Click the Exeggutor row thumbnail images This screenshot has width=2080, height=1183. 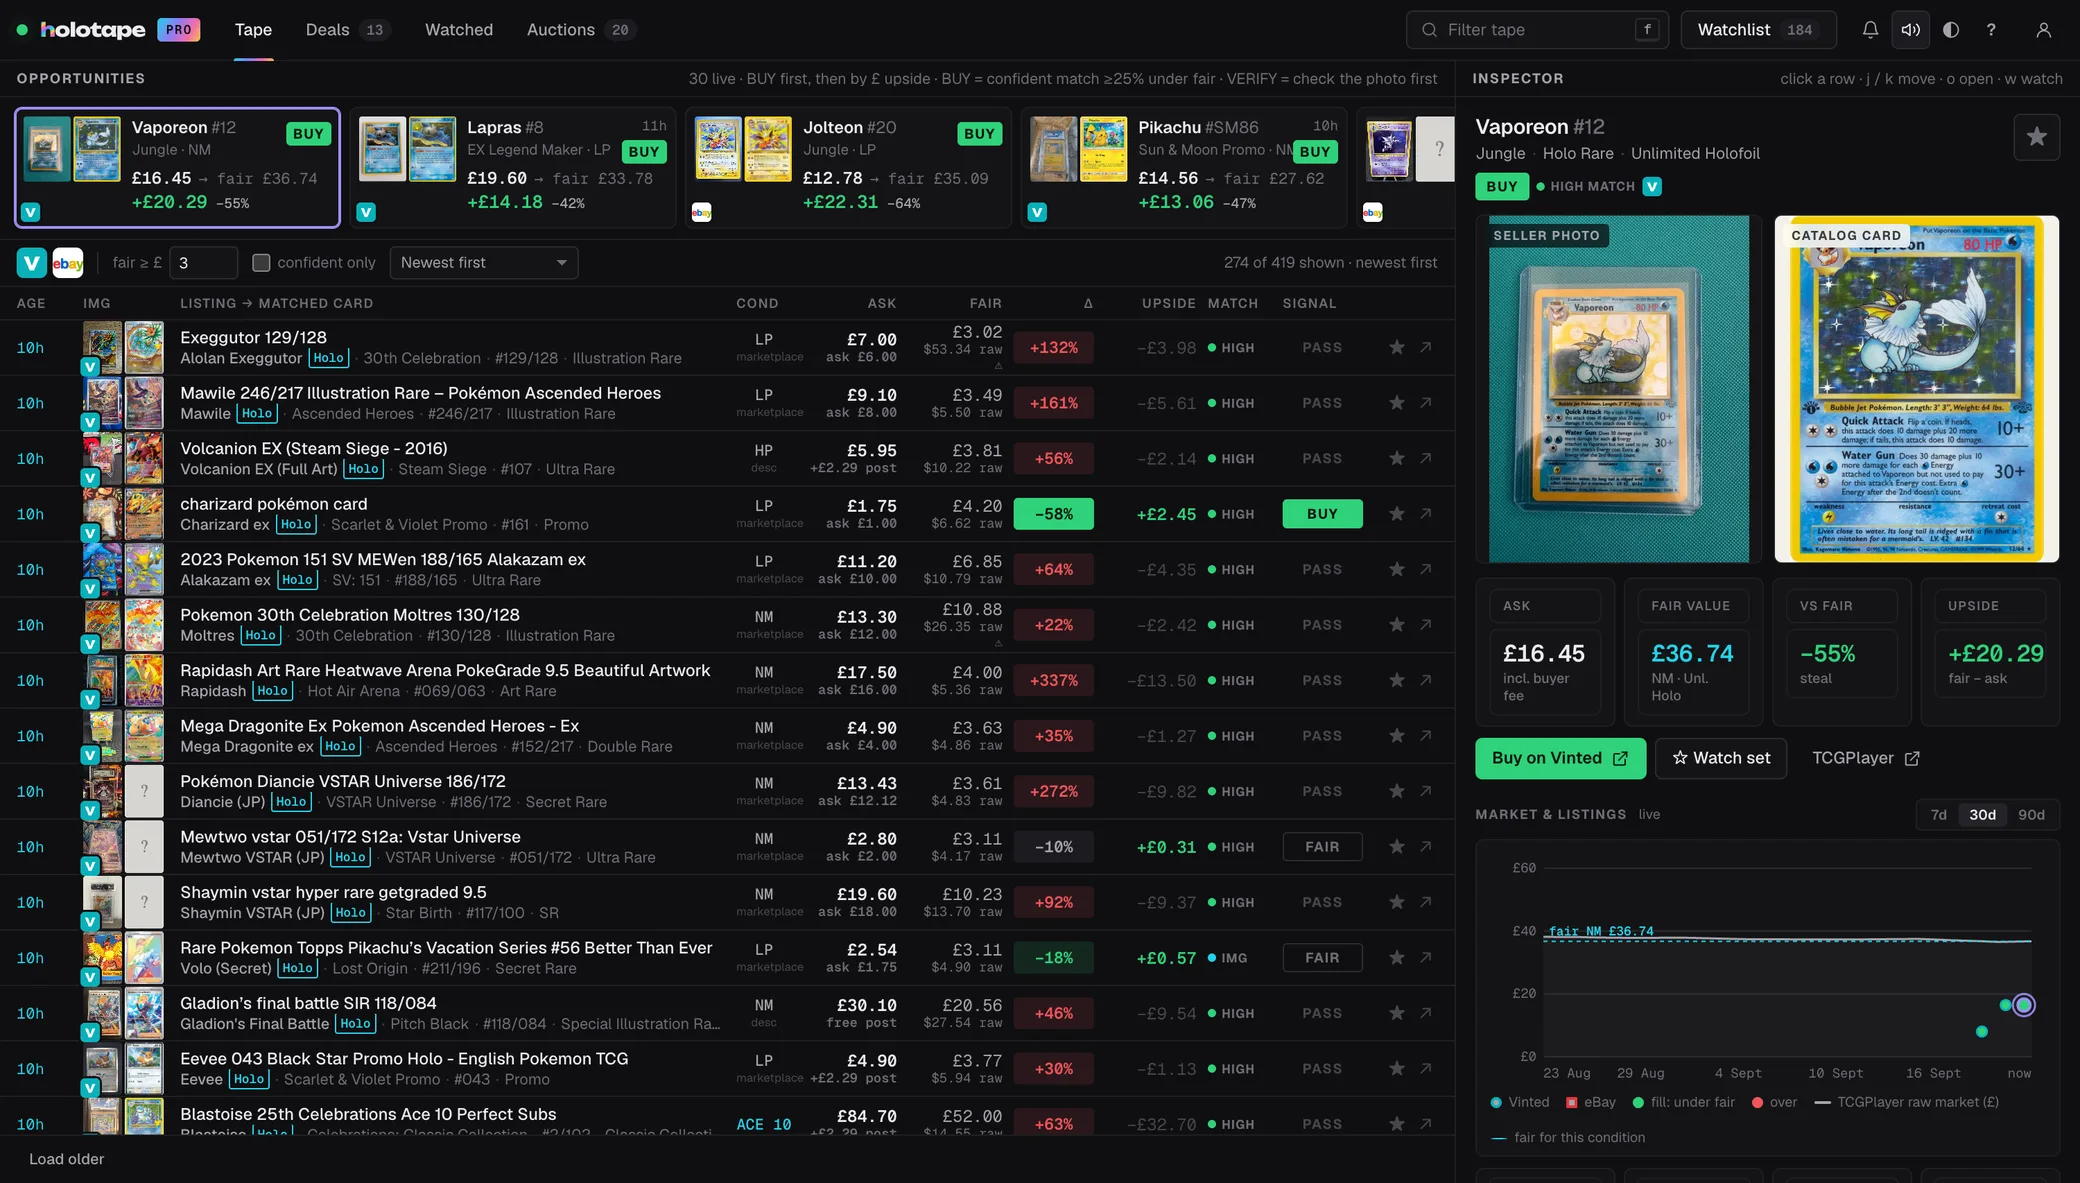pos(123,348)
